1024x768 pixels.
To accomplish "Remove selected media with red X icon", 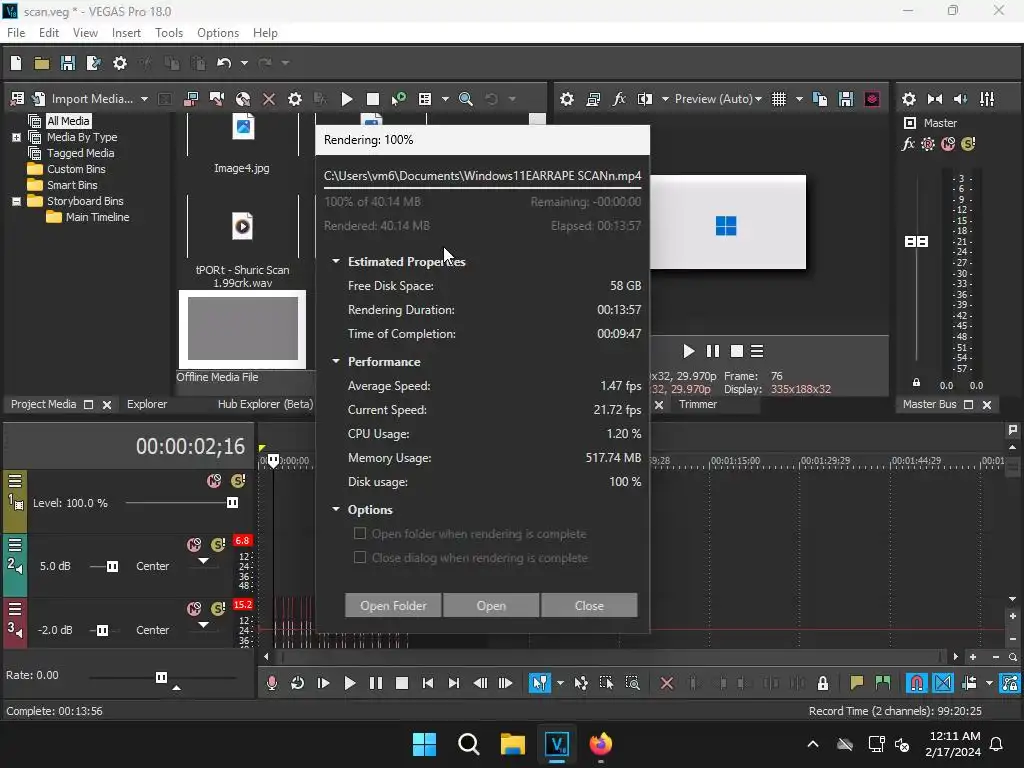I will pyautogui.click(x=268, y=99).
